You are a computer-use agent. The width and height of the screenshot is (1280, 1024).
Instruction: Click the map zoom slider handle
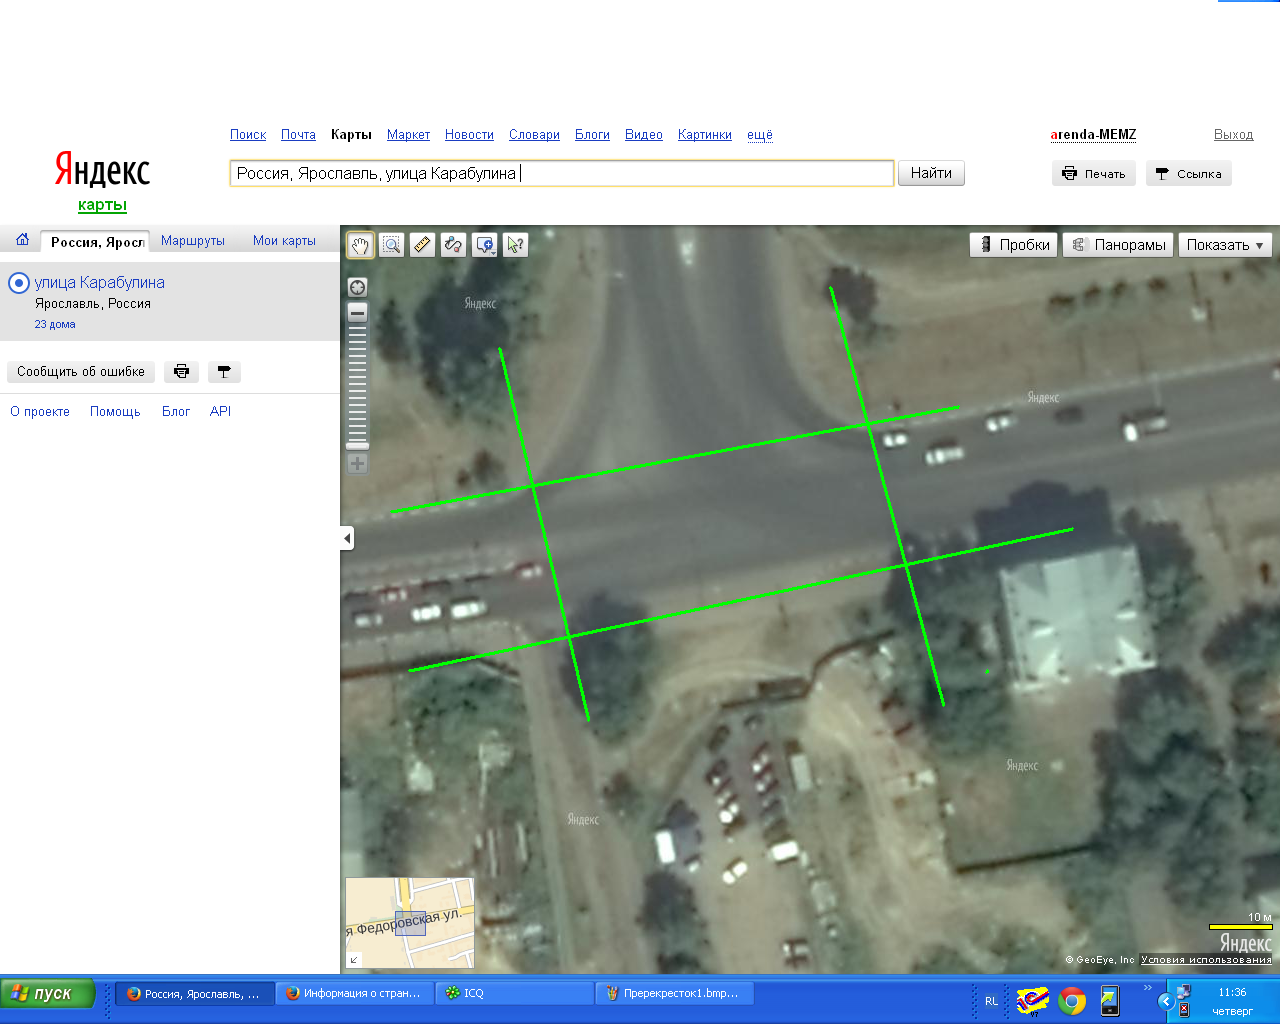pos(357,445)
